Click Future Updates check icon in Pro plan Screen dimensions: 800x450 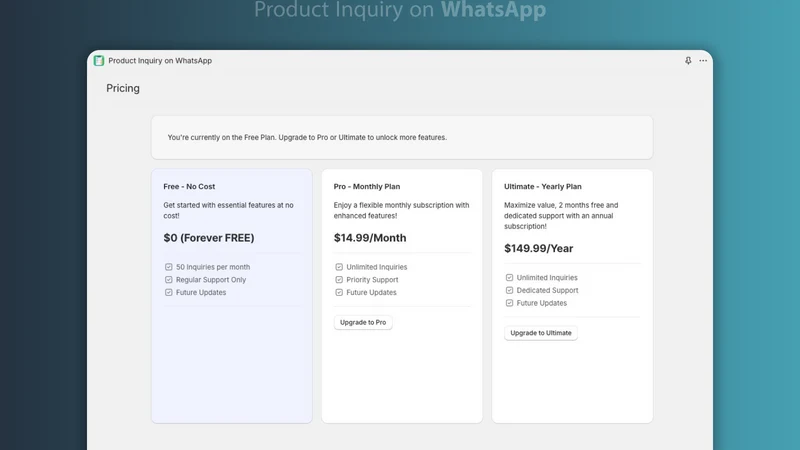(x=339, y=292)
